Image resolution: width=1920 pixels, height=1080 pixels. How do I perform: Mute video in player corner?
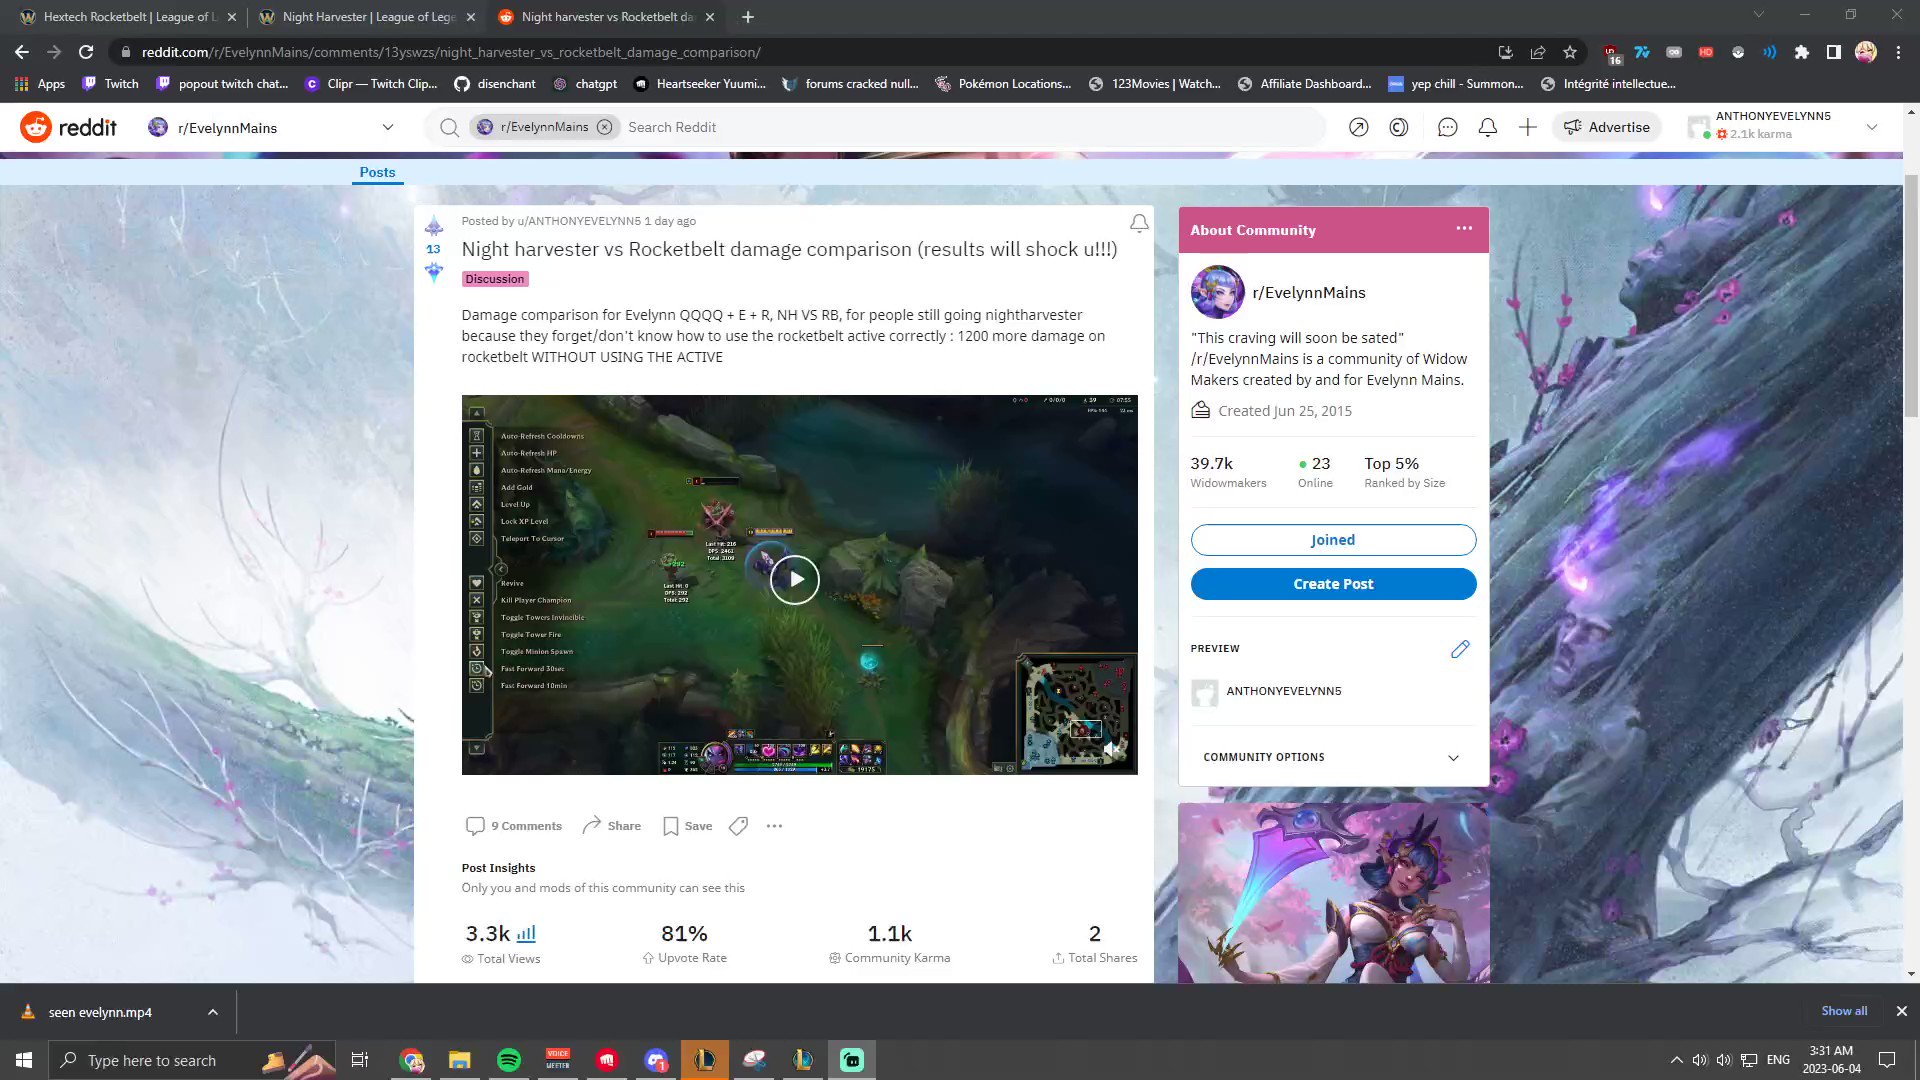[x=1113, y=748]
